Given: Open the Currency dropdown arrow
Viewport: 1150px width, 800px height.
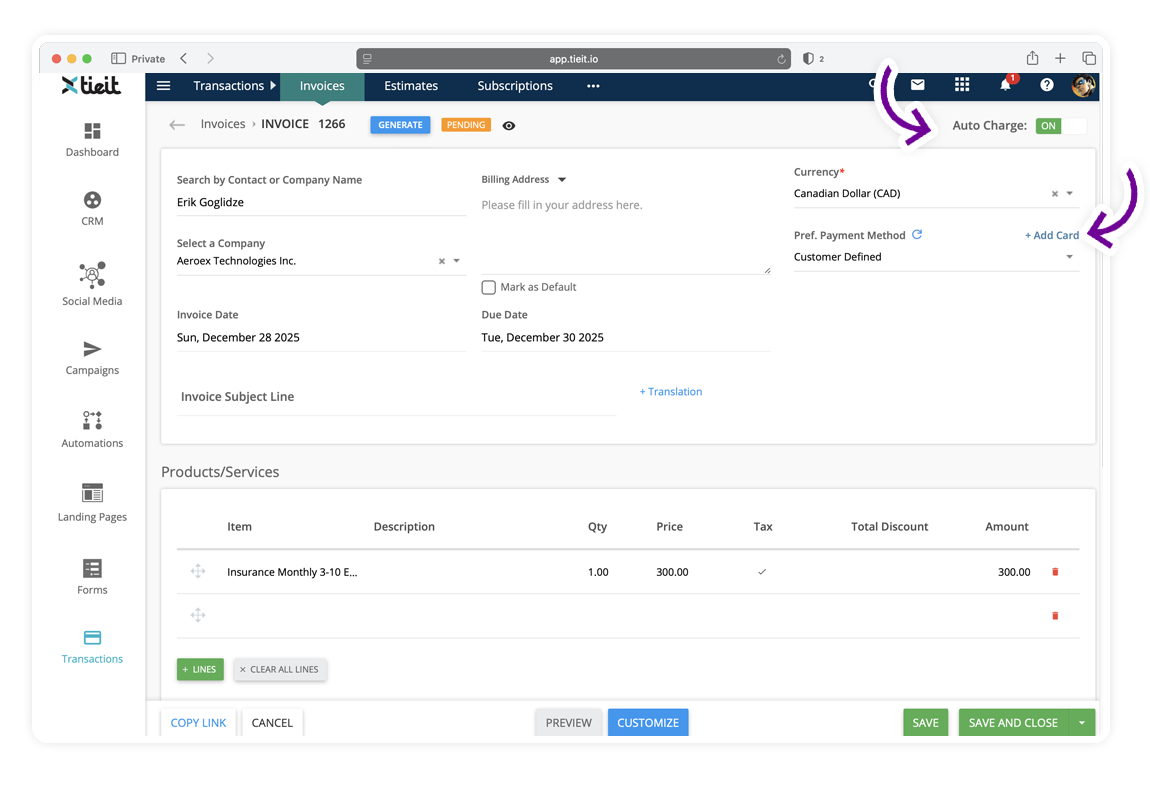Looking at the screenshot, I should click(x=1069, y=194).
